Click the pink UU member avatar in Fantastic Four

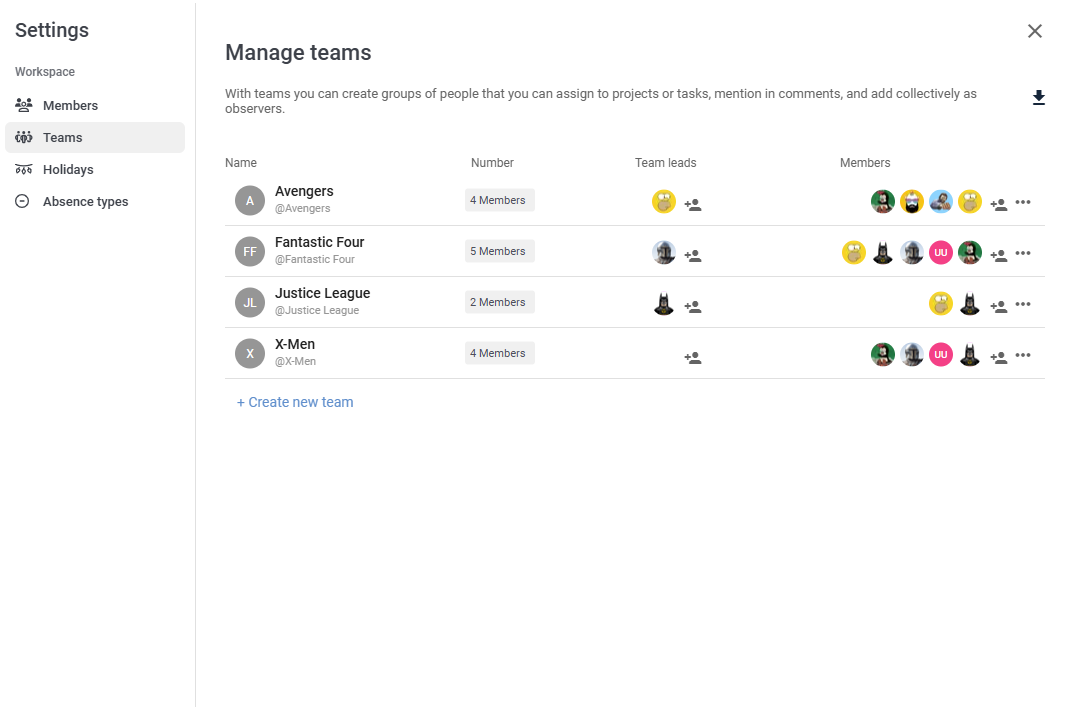(941, 252)
